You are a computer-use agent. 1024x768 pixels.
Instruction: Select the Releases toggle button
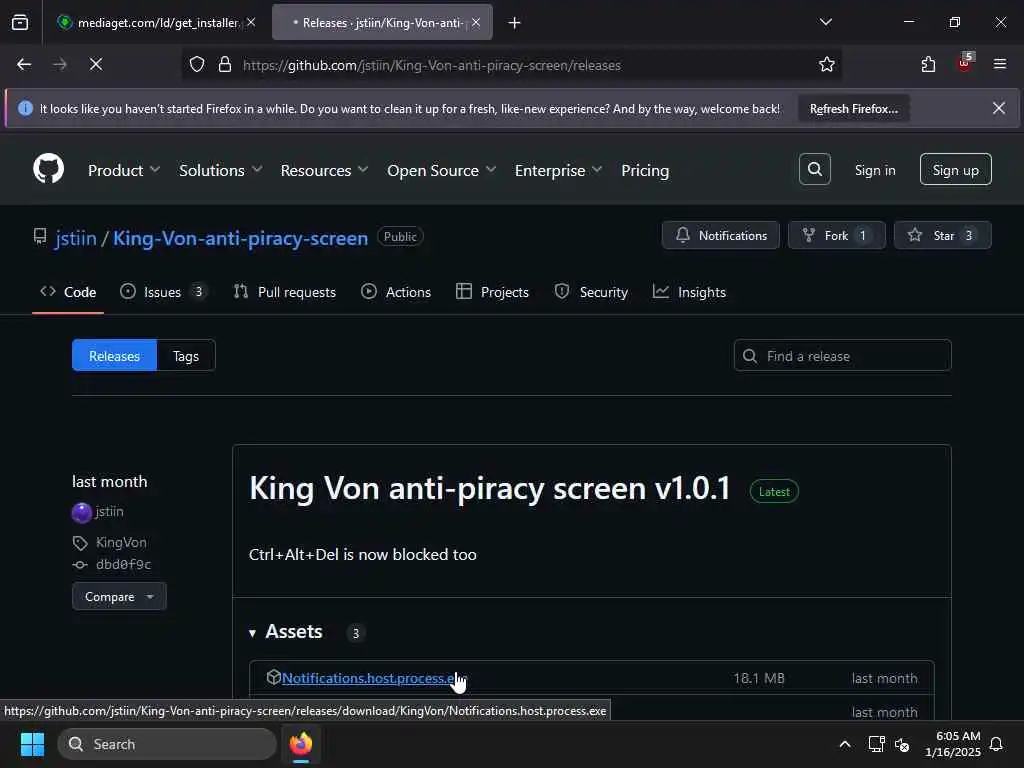point(114,356)
